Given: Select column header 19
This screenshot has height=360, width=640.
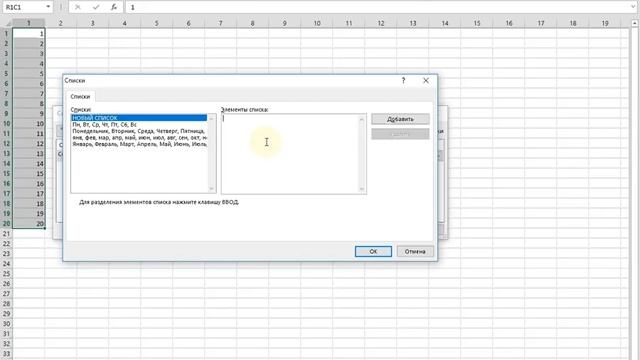Looking at the screenshot, I should click(605, 23).
